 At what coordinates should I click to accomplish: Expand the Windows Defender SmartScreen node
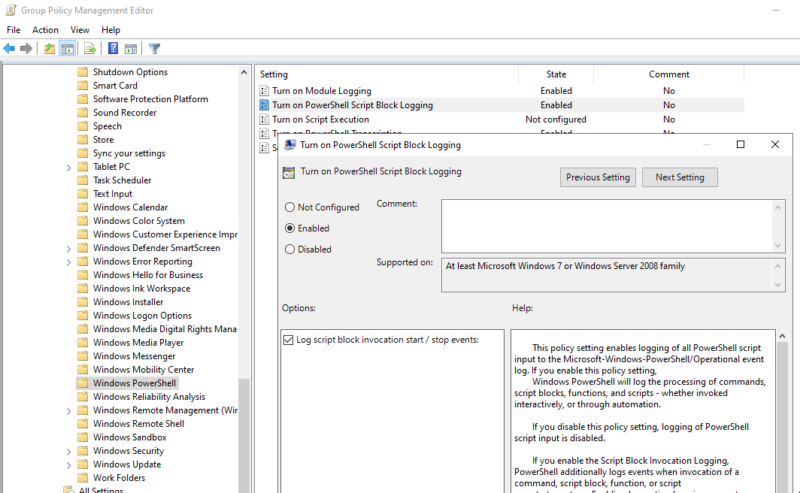pyautogui.click(x=69, y=248)
